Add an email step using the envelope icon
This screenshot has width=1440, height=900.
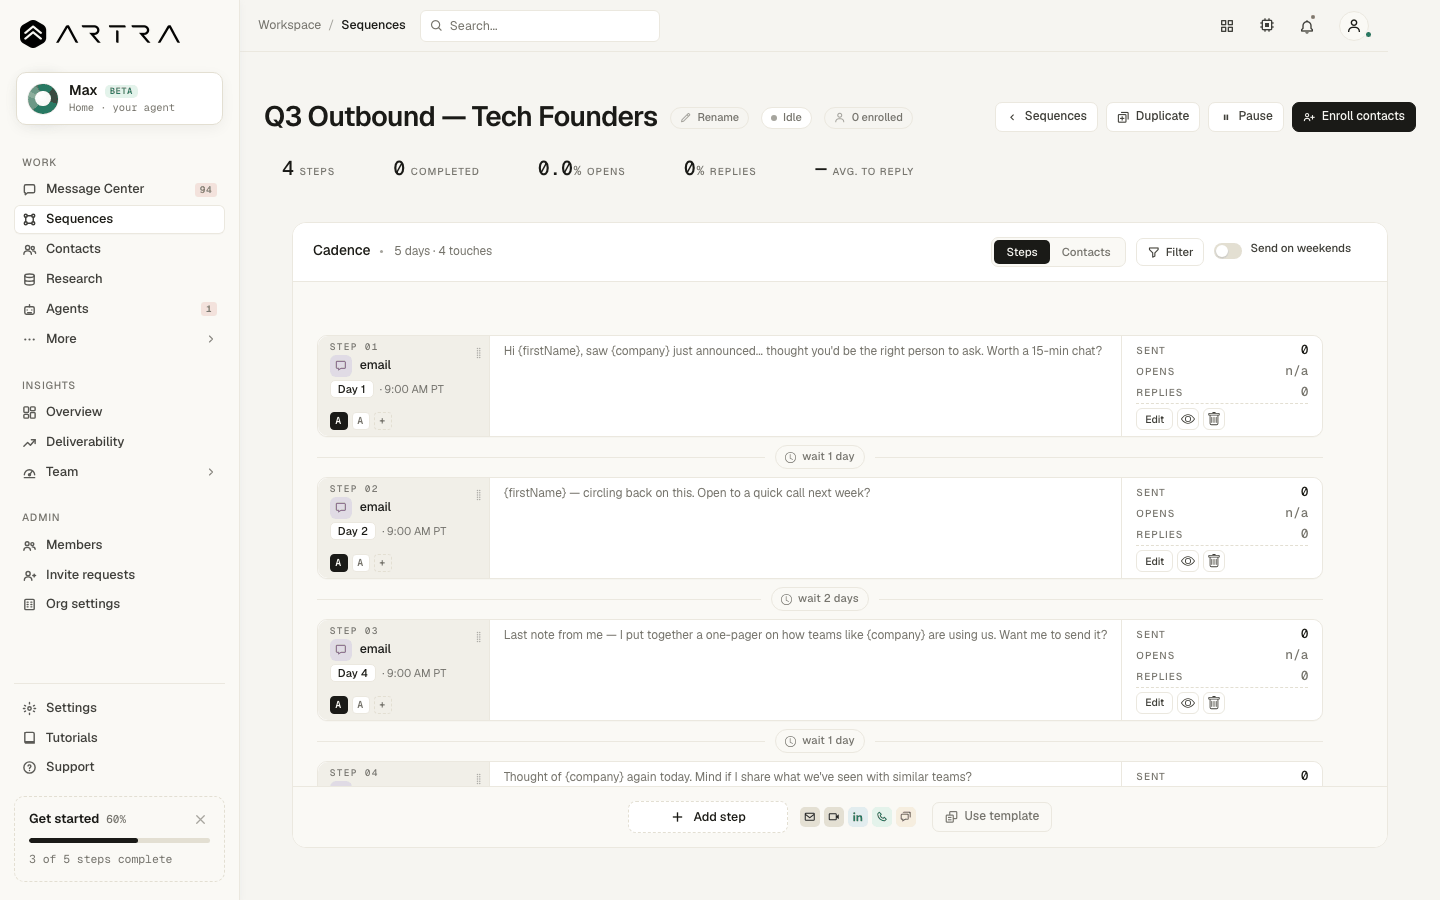click(810, 817)
